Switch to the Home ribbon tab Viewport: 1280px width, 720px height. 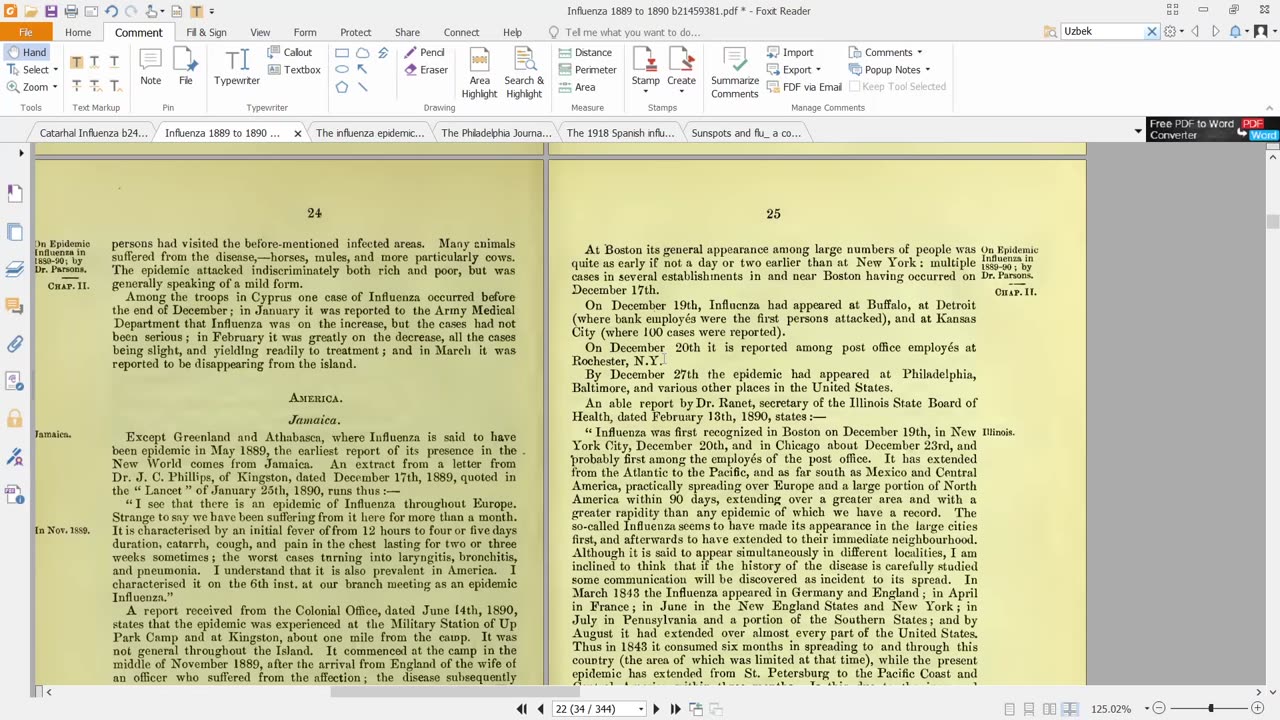pyautogui.click(x=78, y=32)
